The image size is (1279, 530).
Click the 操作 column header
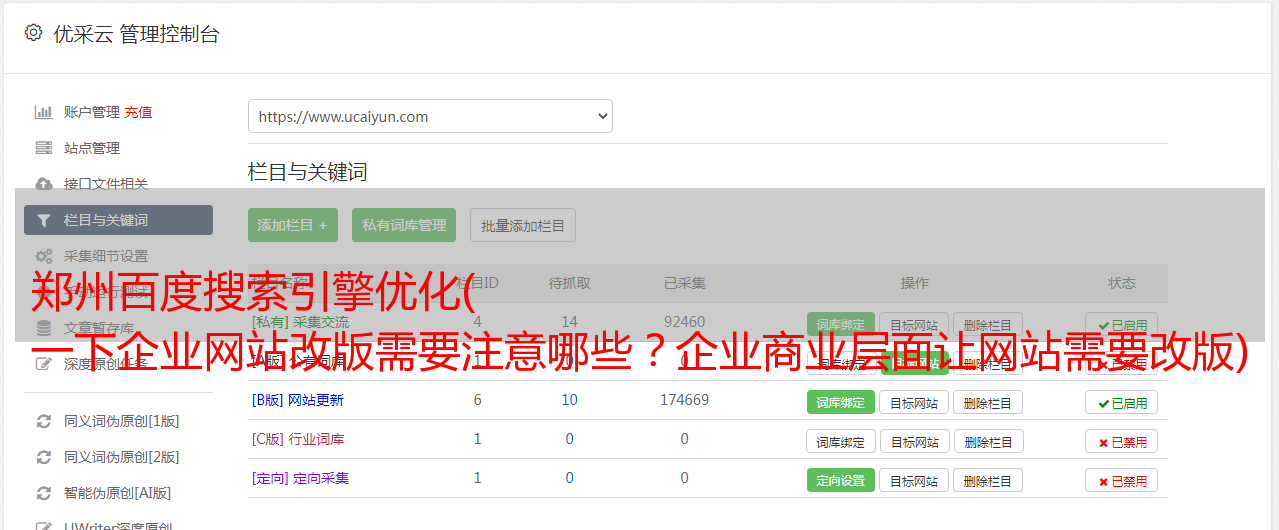click(x=914, y=283)
